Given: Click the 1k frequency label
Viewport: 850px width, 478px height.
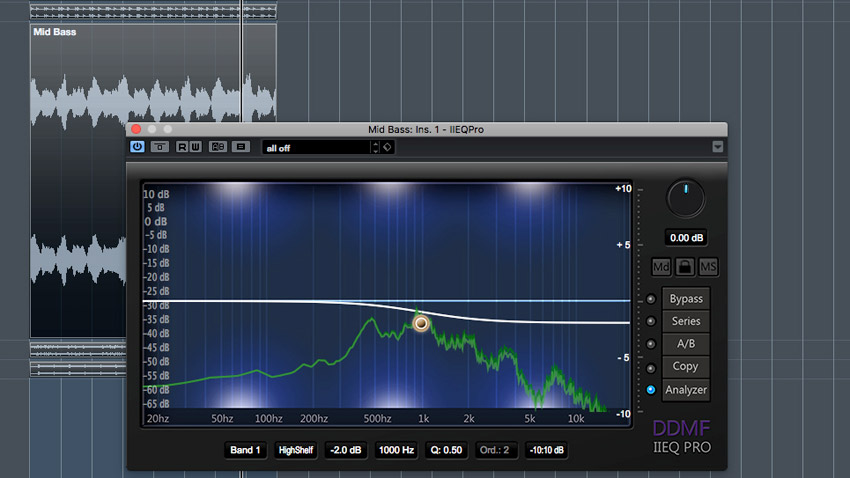Looking at the screenshot, I should (423, 418).
